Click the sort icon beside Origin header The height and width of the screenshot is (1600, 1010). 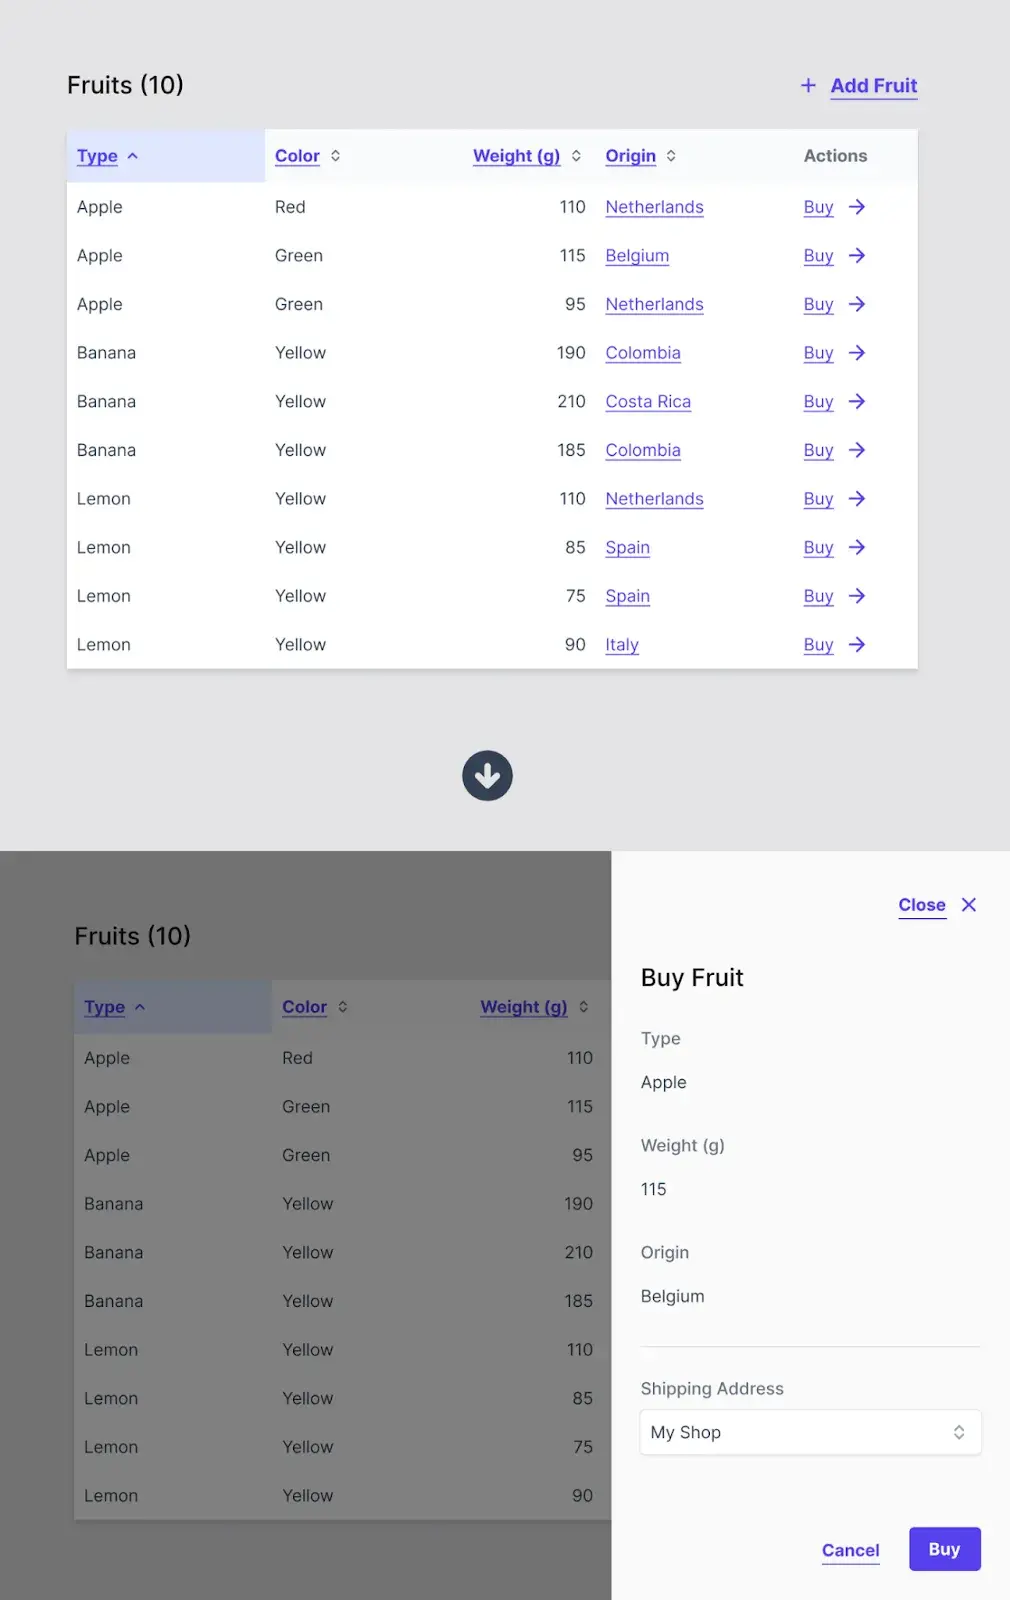click(671, 156)
